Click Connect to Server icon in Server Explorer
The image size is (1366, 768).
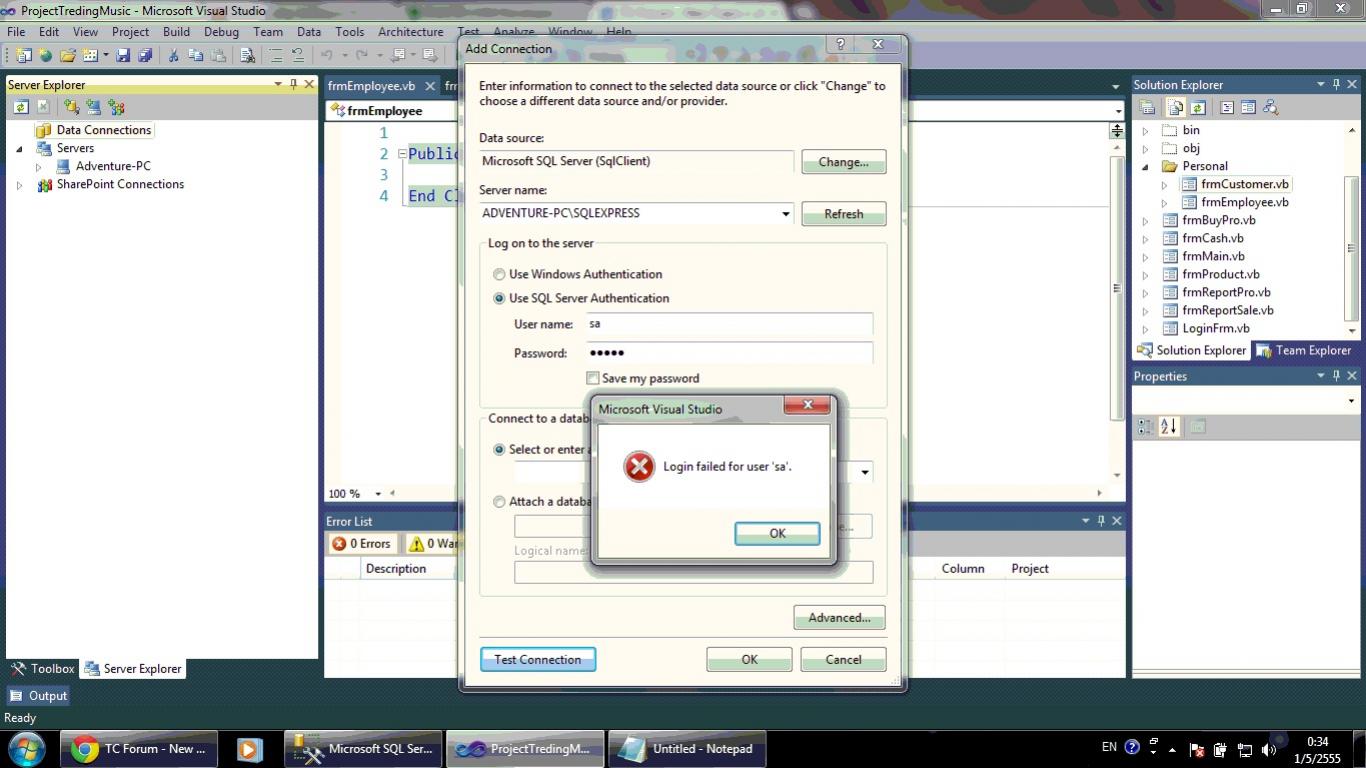(94, 107)
